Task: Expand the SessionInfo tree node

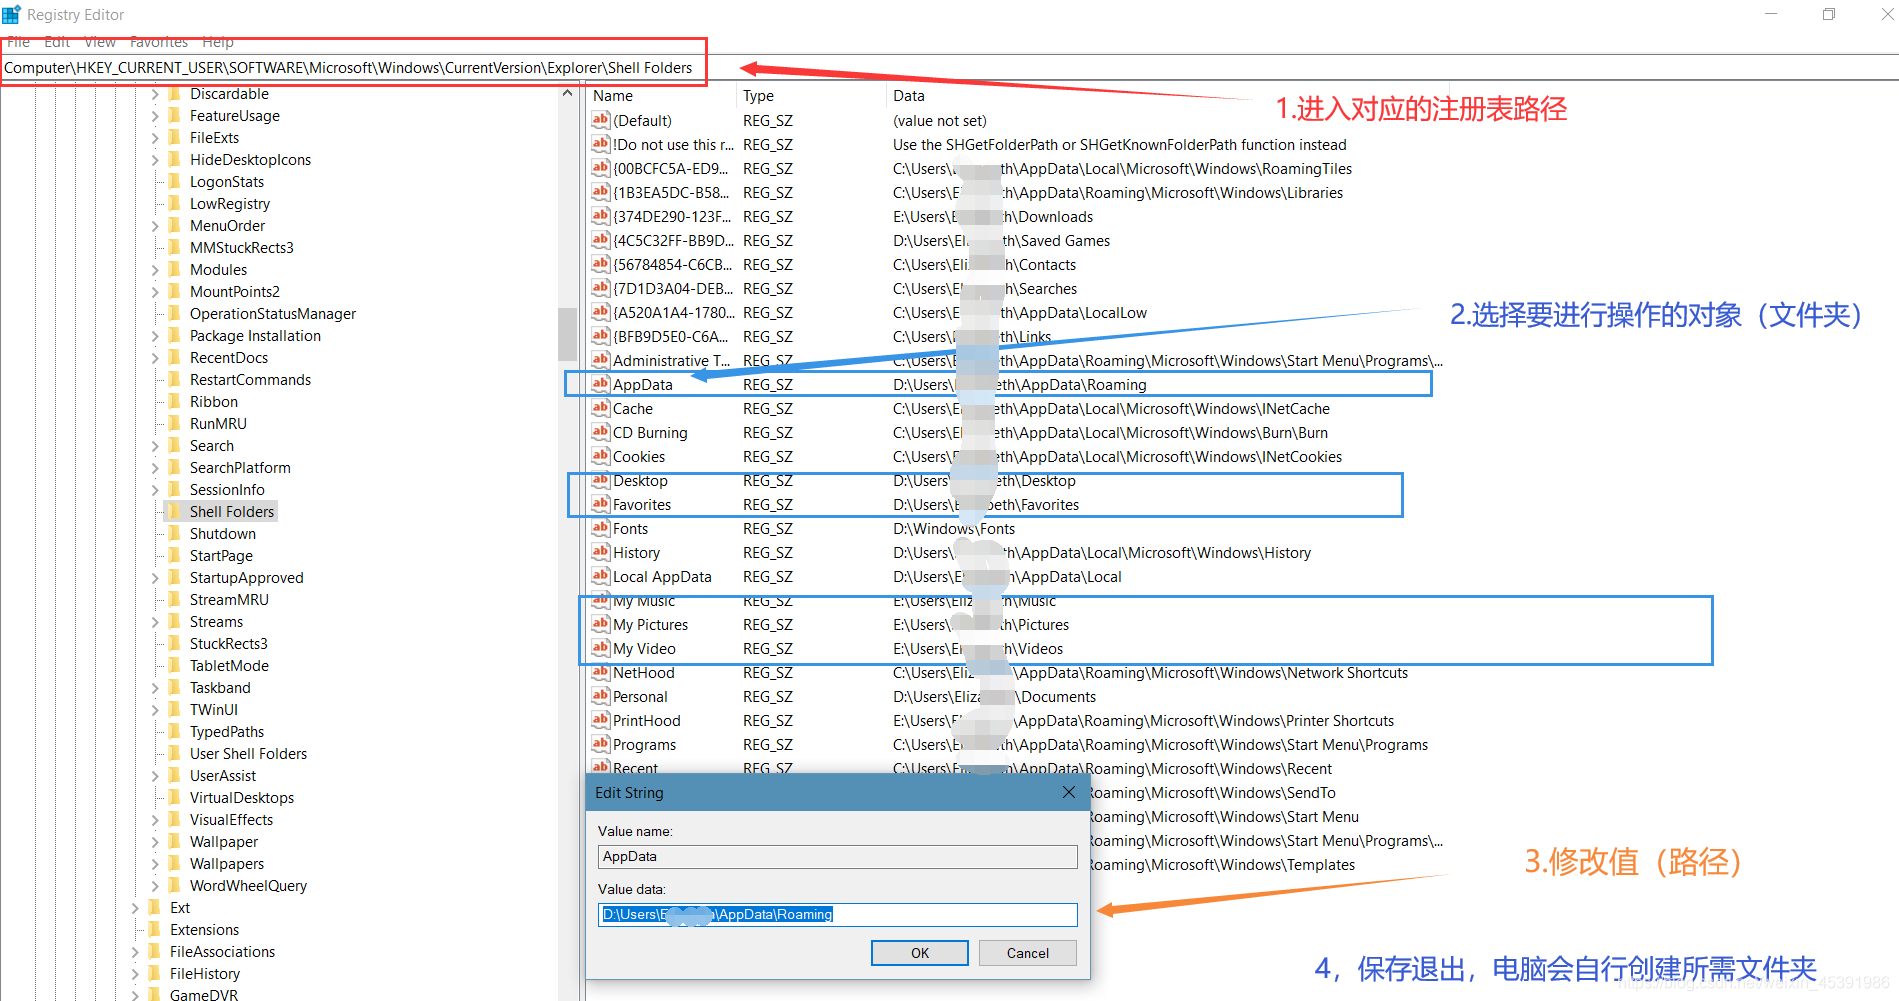Action: (x=155, y=490)
